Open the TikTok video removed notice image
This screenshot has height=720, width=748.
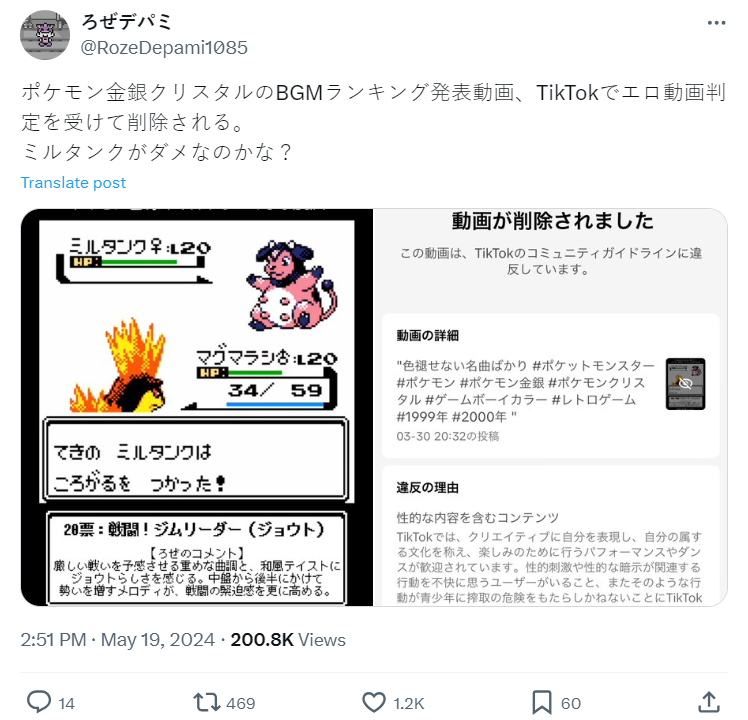tap(550, 407)
